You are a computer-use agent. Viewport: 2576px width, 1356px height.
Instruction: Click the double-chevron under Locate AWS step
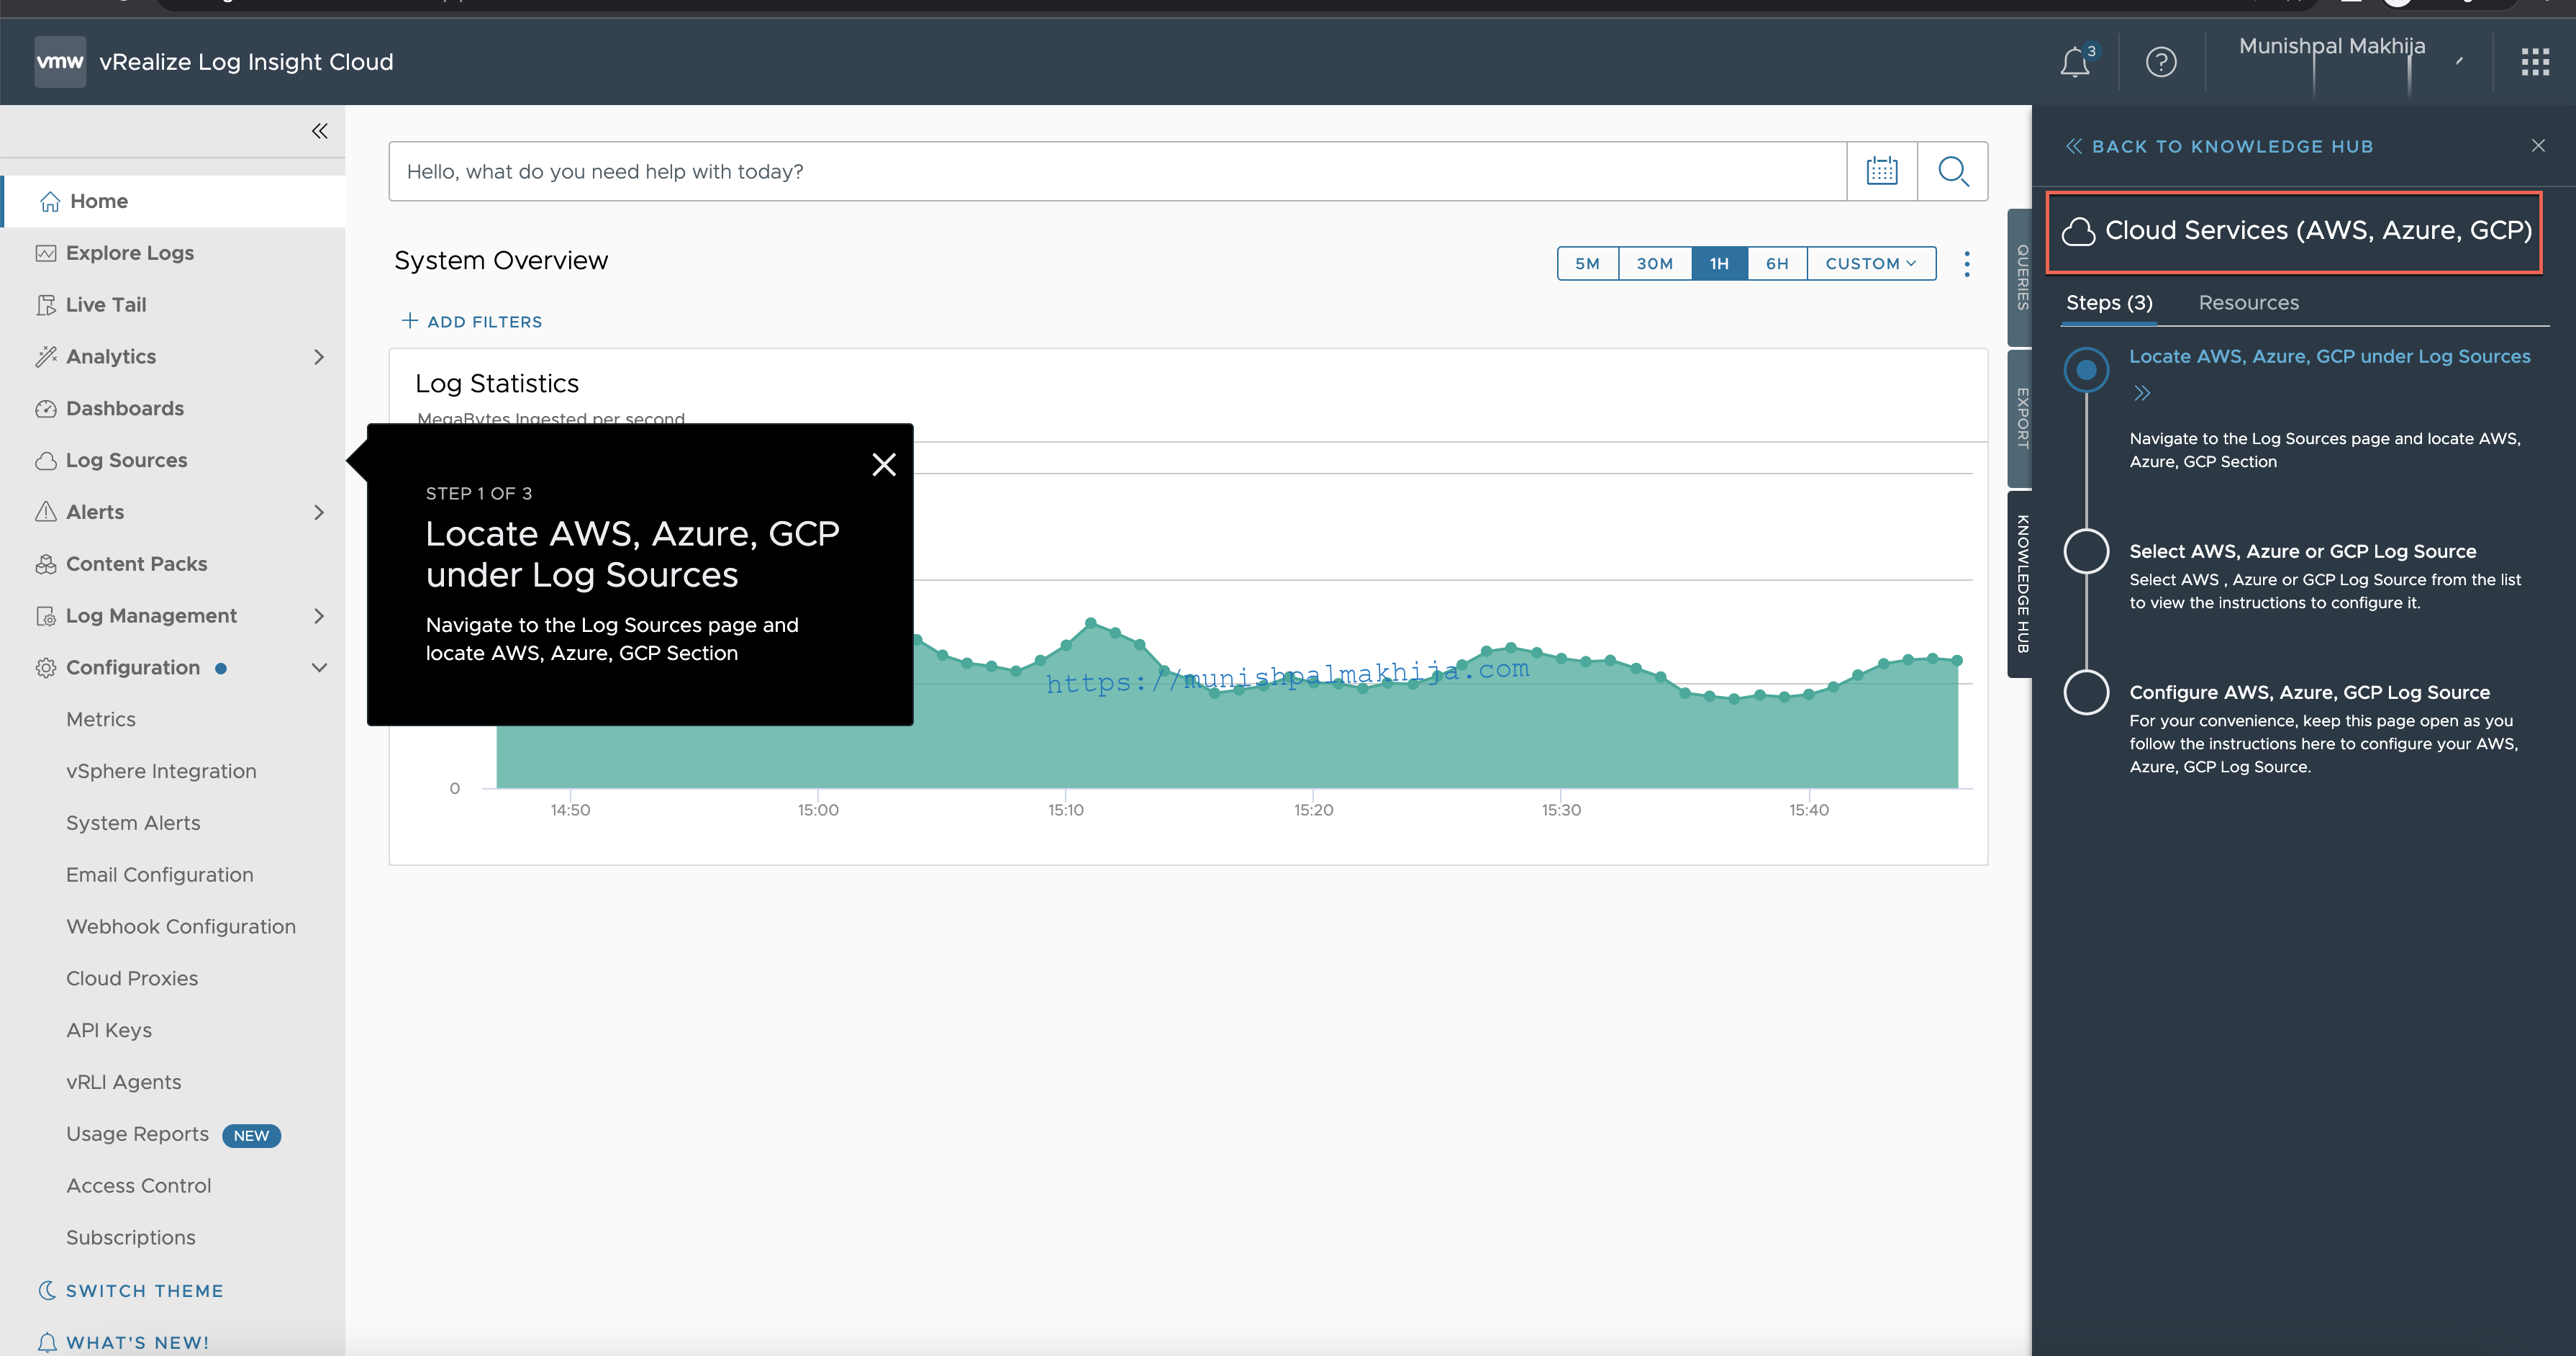tap(2141, 394)
